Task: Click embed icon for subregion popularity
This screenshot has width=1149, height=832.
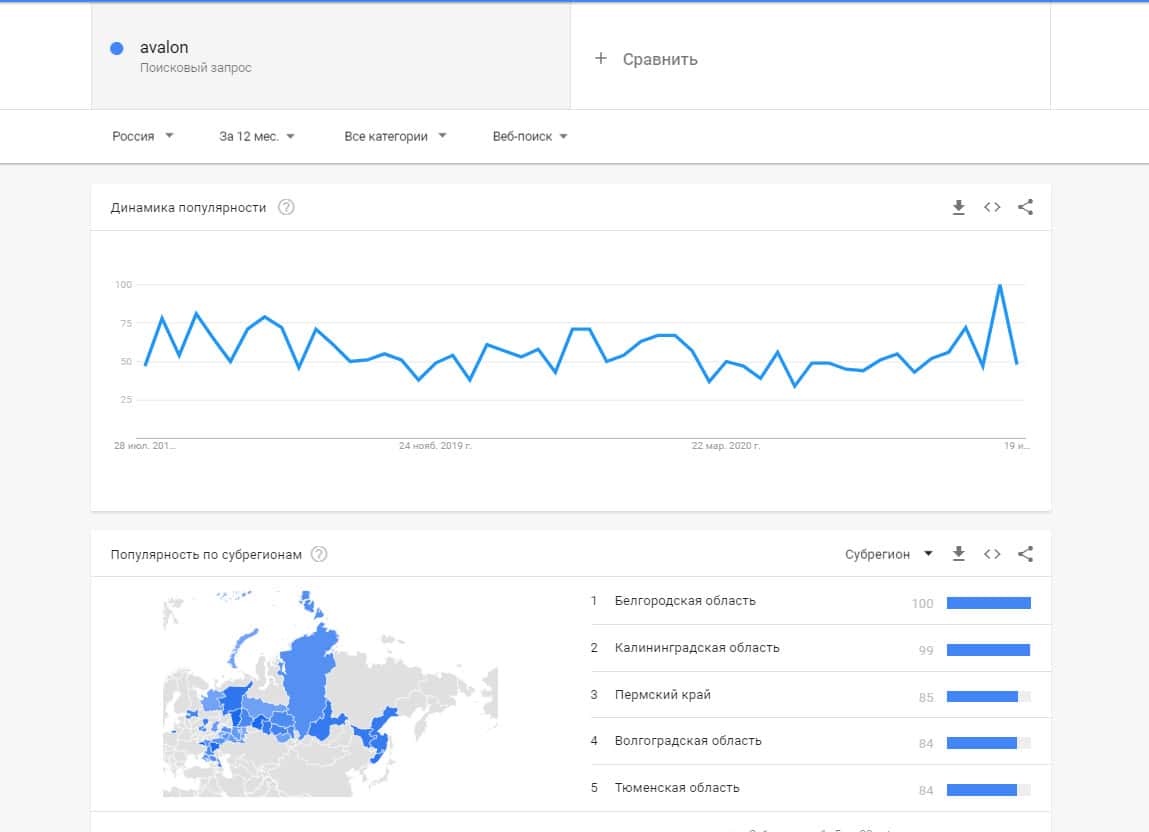Action: (x=992, y=554)
